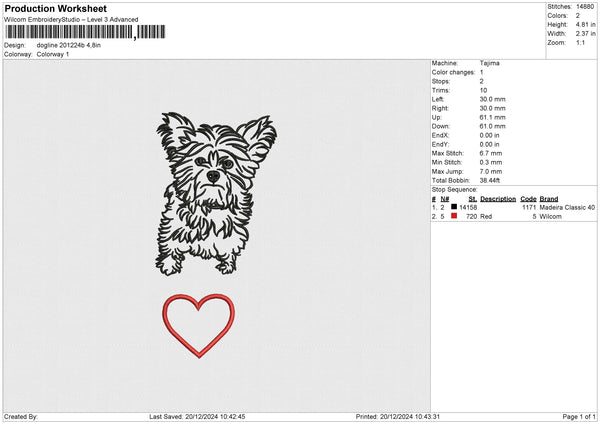Click the Code column header
This screenshot has height=424, width=600.
click(528, 199)
